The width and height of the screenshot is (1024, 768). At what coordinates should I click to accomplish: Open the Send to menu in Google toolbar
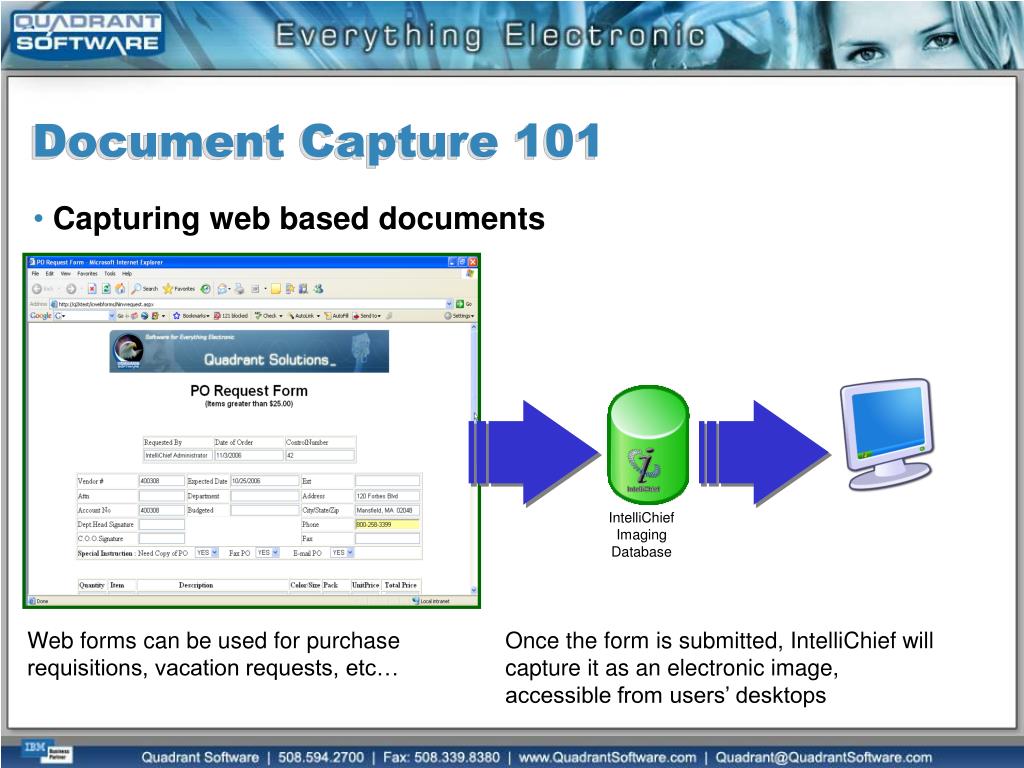(x=366, y=316)
